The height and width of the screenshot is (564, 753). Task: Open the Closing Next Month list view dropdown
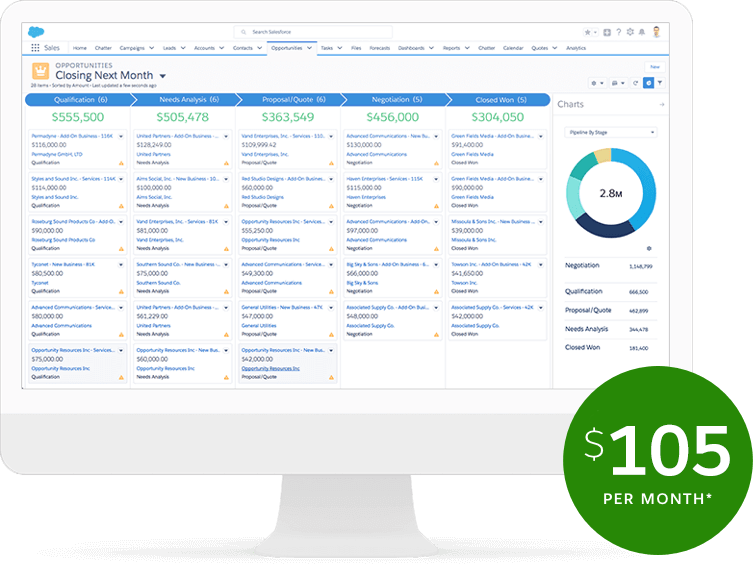click(x=162, y=76)
